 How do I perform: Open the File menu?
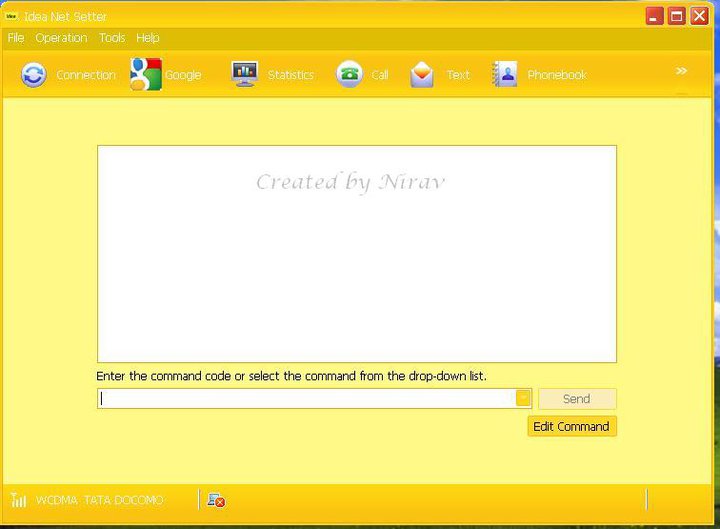click(15, 38)
